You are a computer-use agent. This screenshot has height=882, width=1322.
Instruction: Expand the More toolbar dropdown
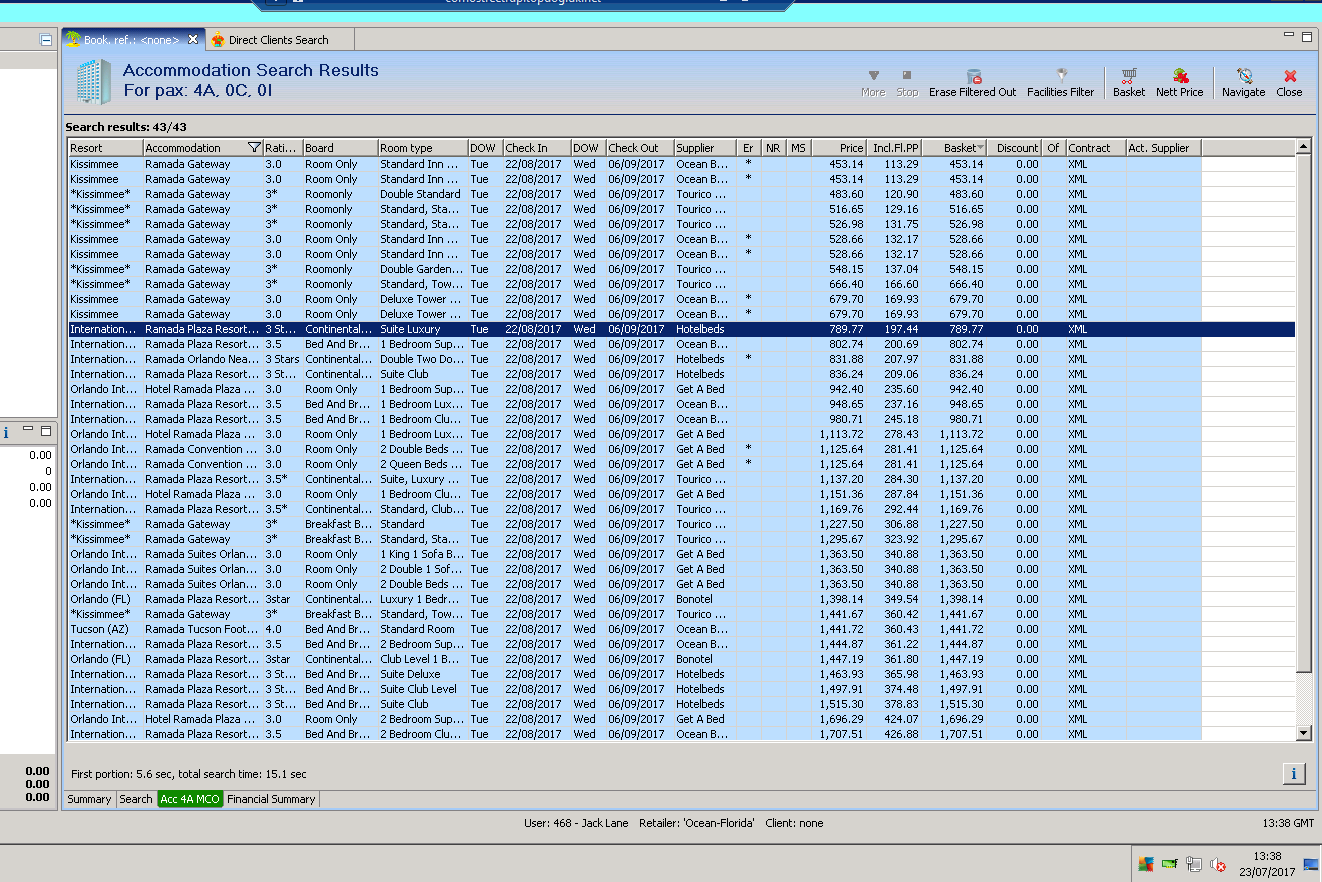[873, 82]
